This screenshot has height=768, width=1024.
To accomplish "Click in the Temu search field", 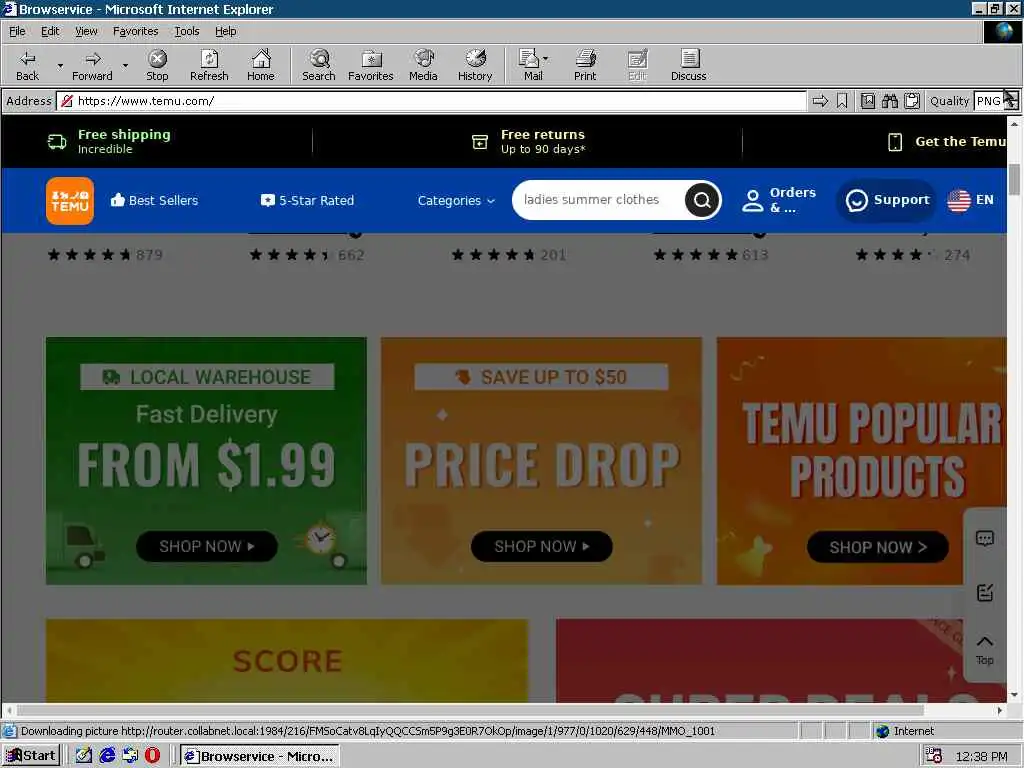I will 601,200.
